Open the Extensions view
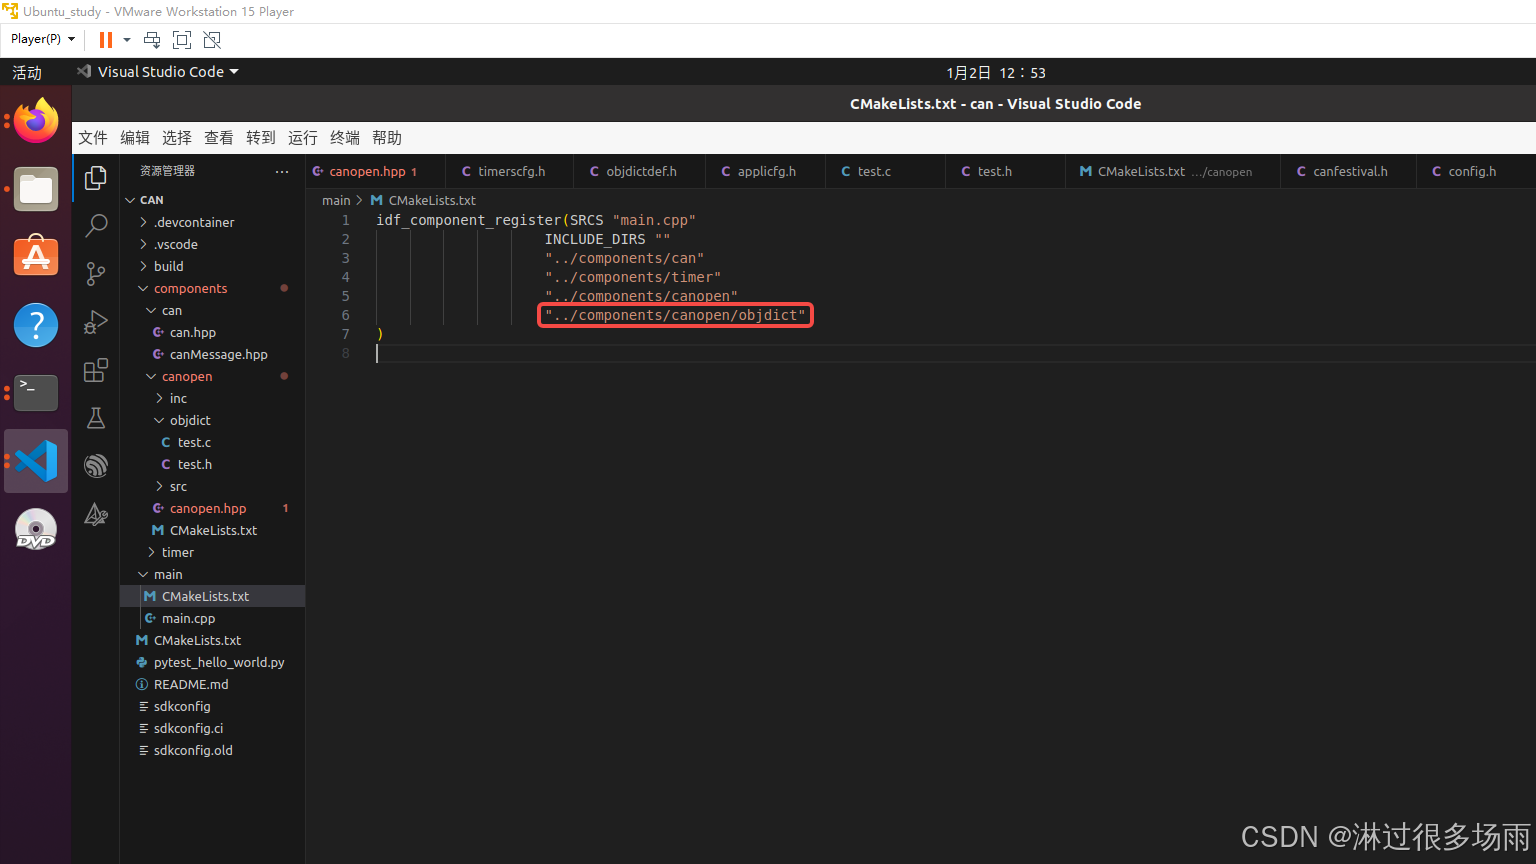Screen dimensions: 1536x864 point(96,370)
